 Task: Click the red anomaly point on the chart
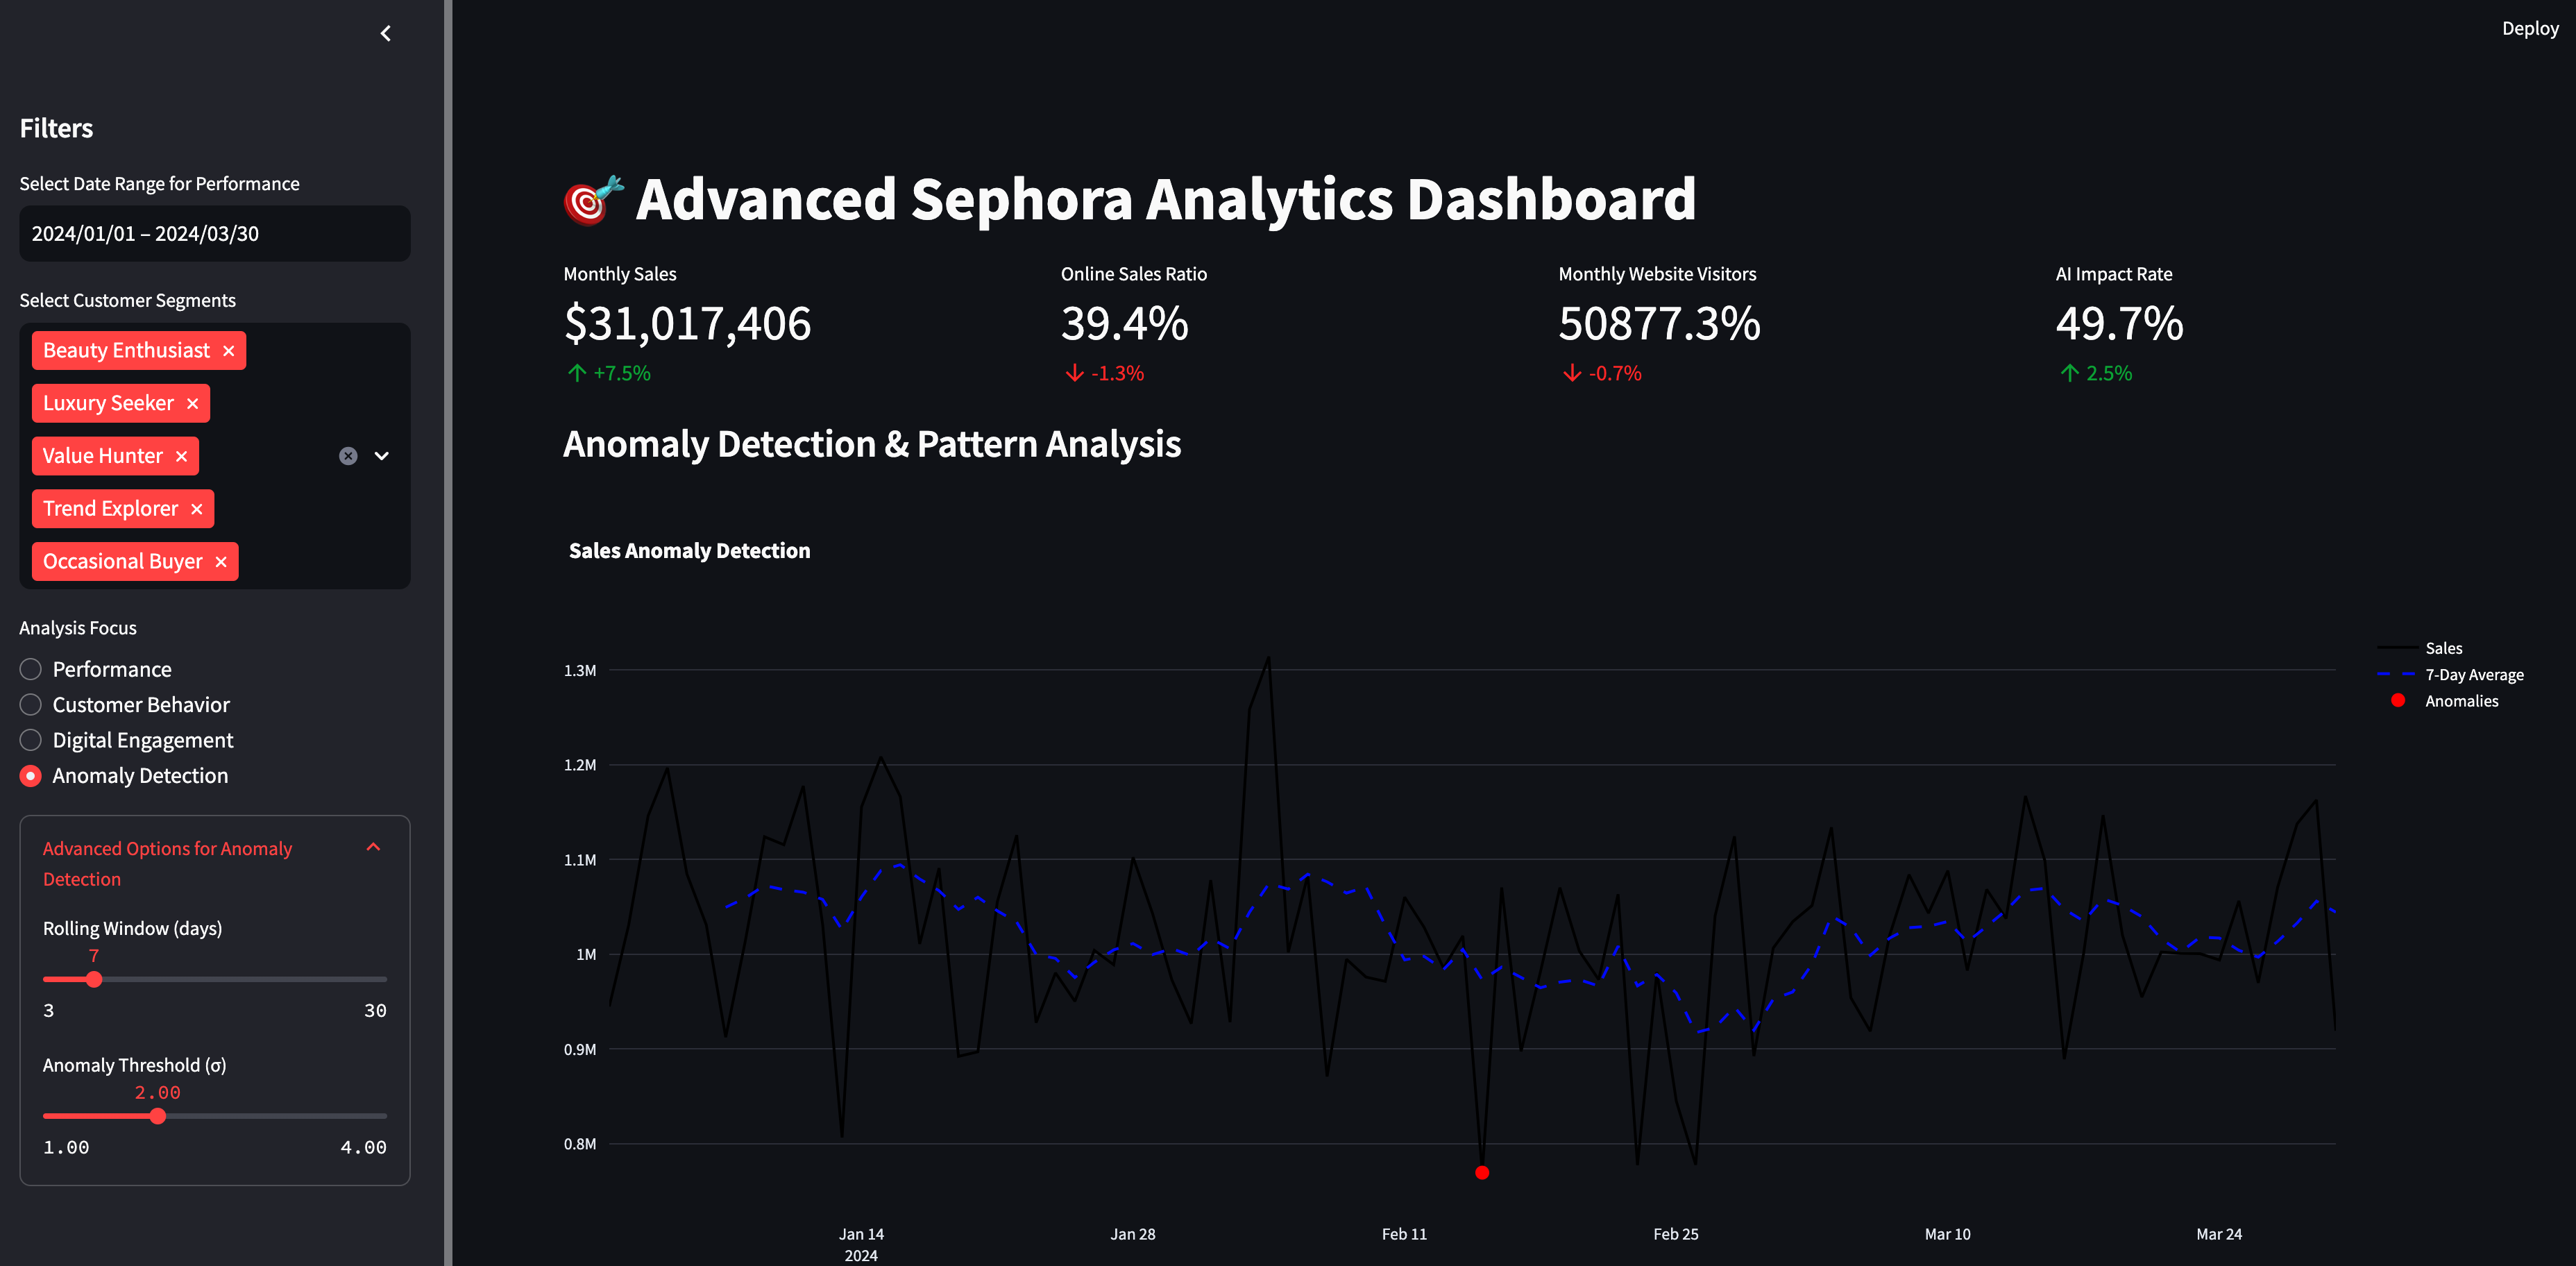(x=1482, y=1173)
